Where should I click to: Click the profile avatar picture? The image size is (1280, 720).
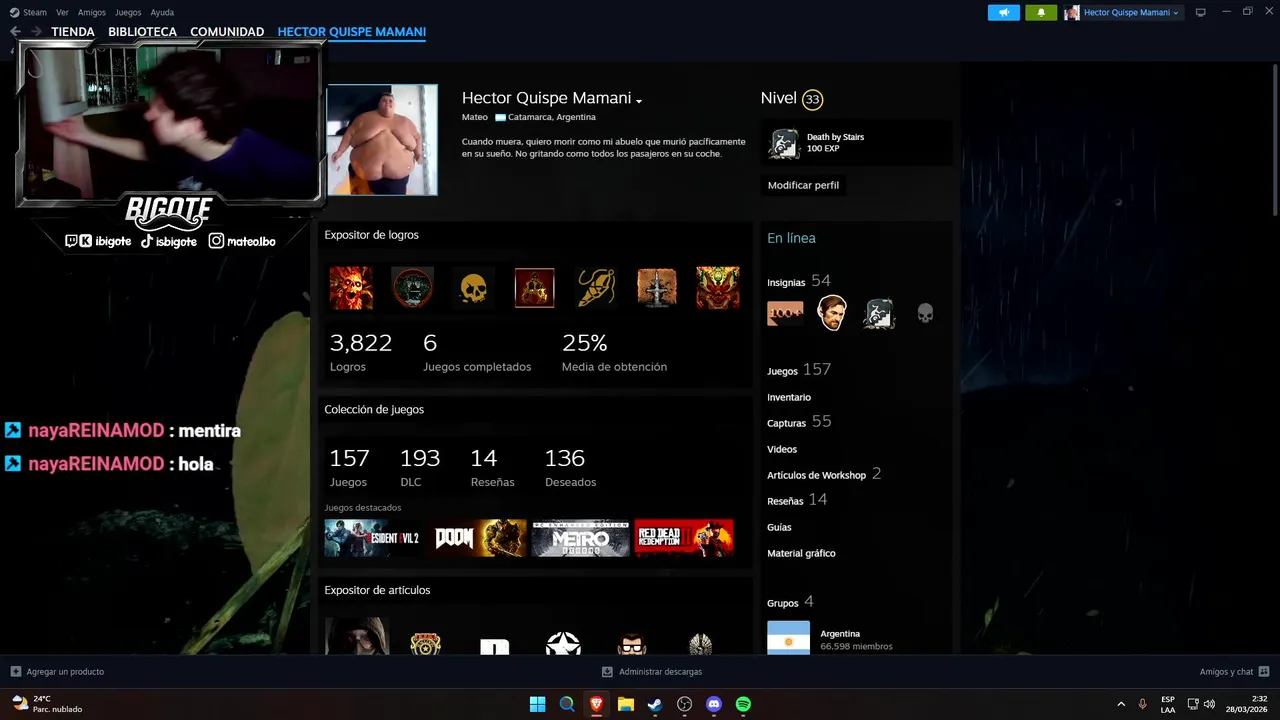click(x=382, y=139)
